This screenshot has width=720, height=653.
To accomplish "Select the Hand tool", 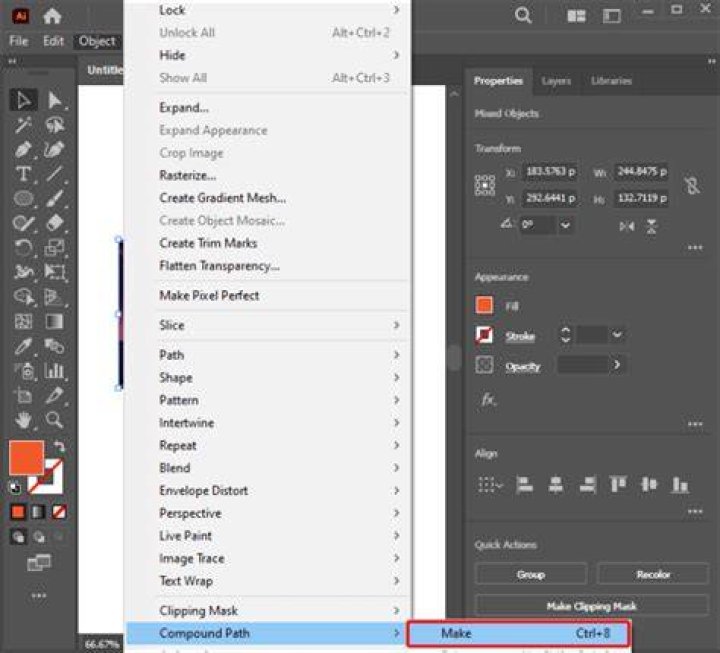I will 23,420.
